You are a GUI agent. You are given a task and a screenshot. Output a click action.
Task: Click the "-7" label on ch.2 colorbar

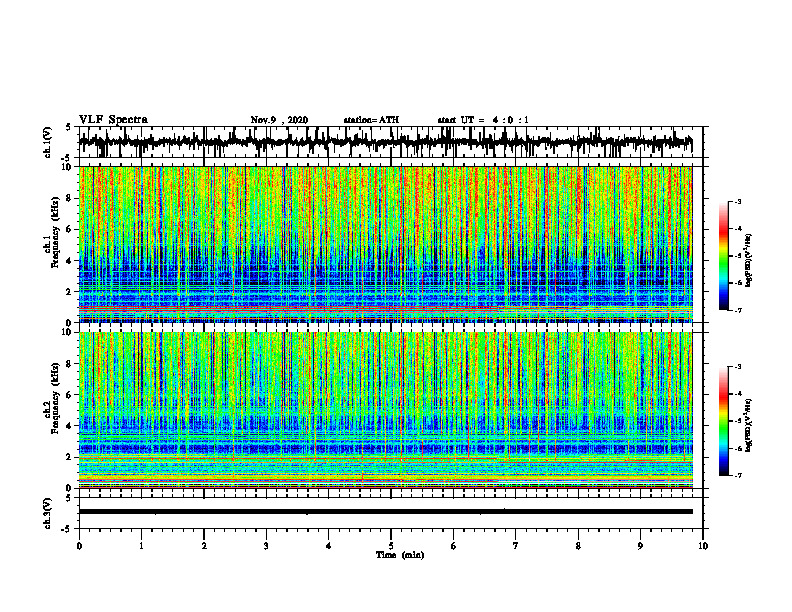(738, 475)
